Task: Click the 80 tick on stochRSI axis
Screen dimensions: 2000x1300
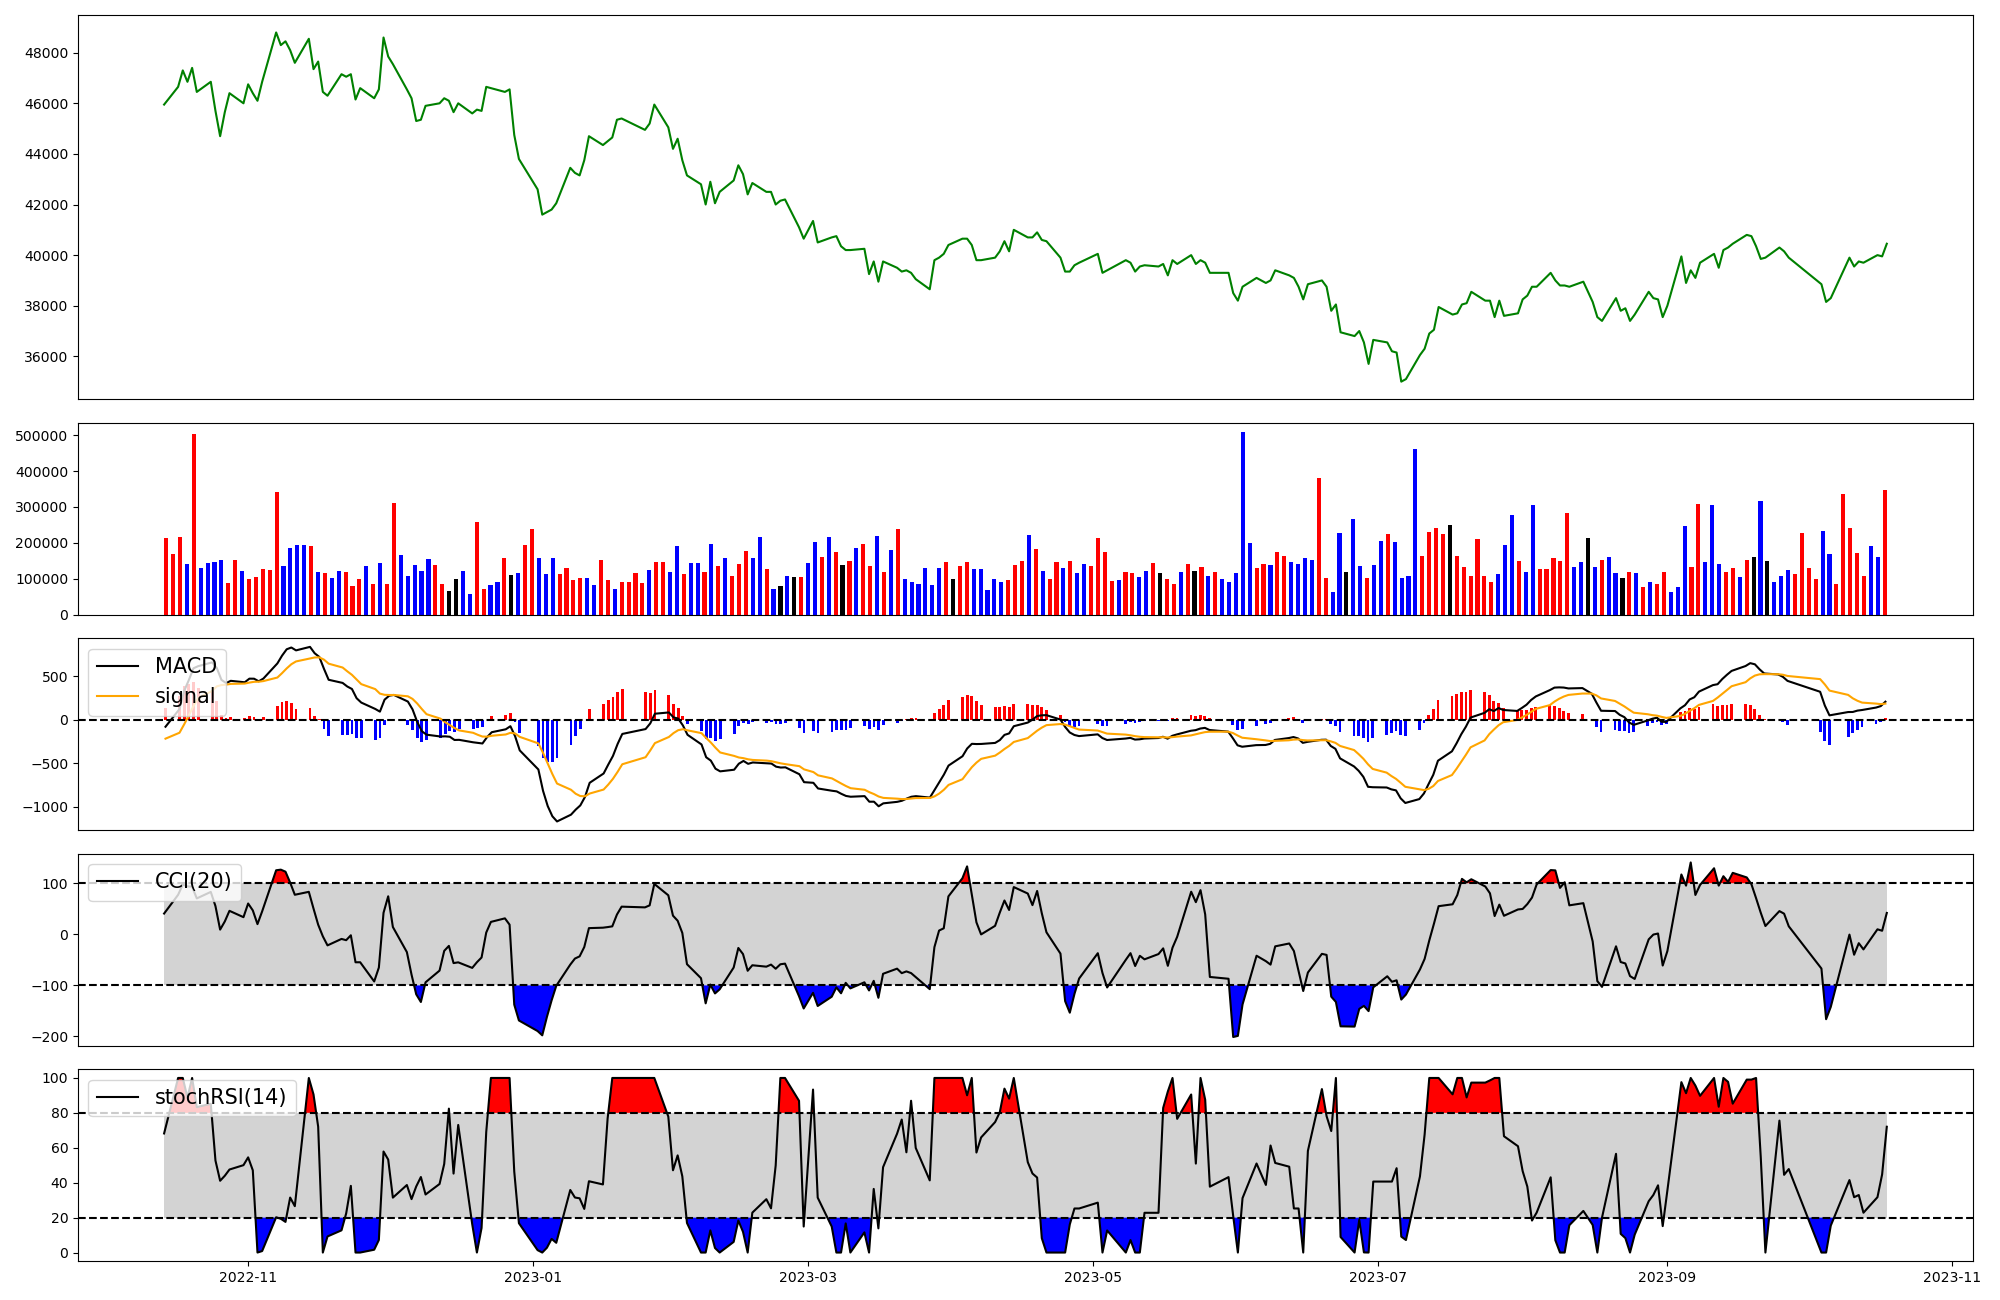Action: [61, 1113]
